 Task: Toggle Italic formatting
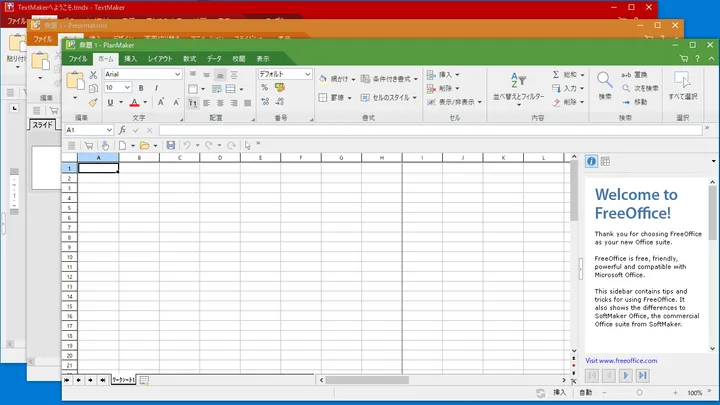point(157,88)
